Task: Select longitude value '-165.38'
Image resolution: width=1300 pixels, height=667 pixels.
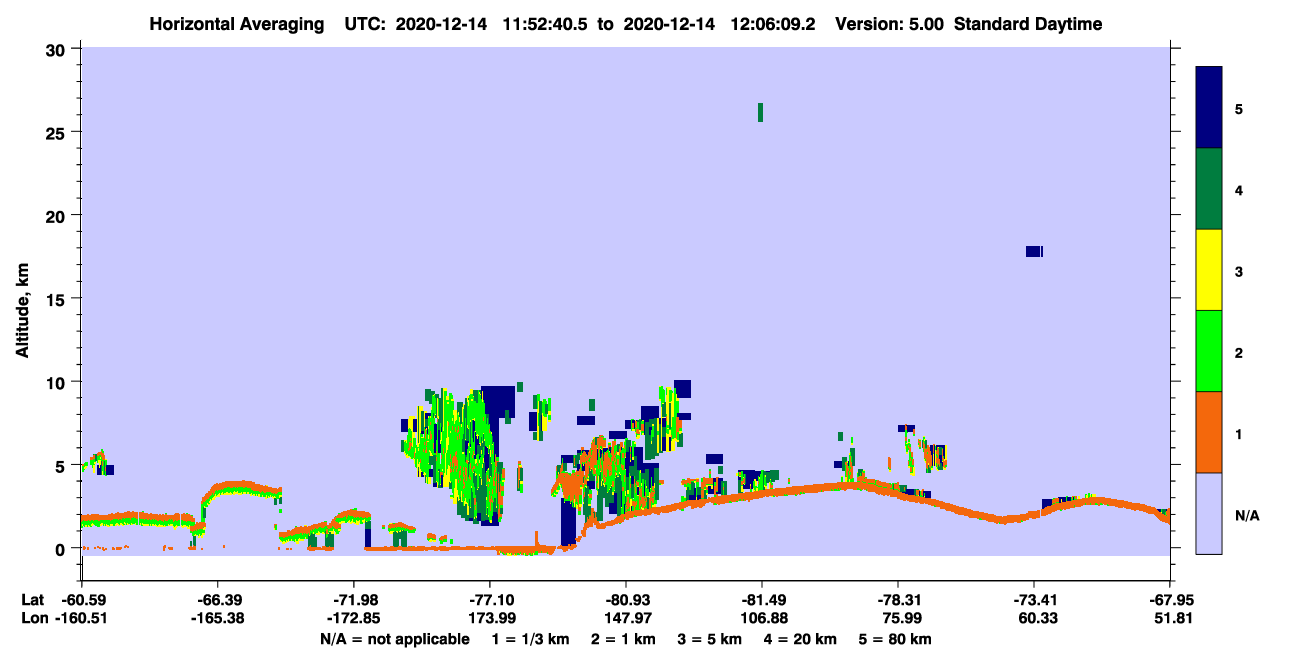Action: pyautogui.click(x=218, y=619)
